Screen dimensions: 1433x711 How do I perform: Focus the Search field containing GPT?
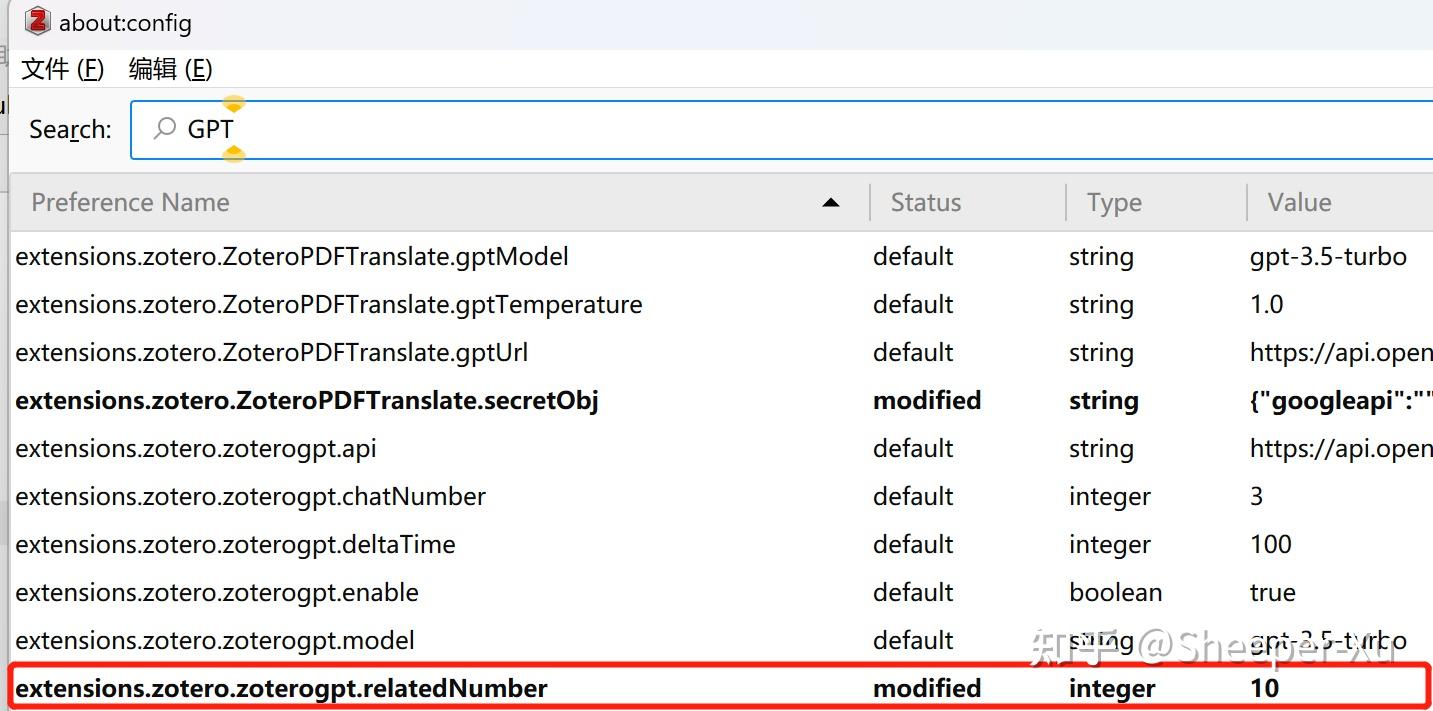point(782,129)
